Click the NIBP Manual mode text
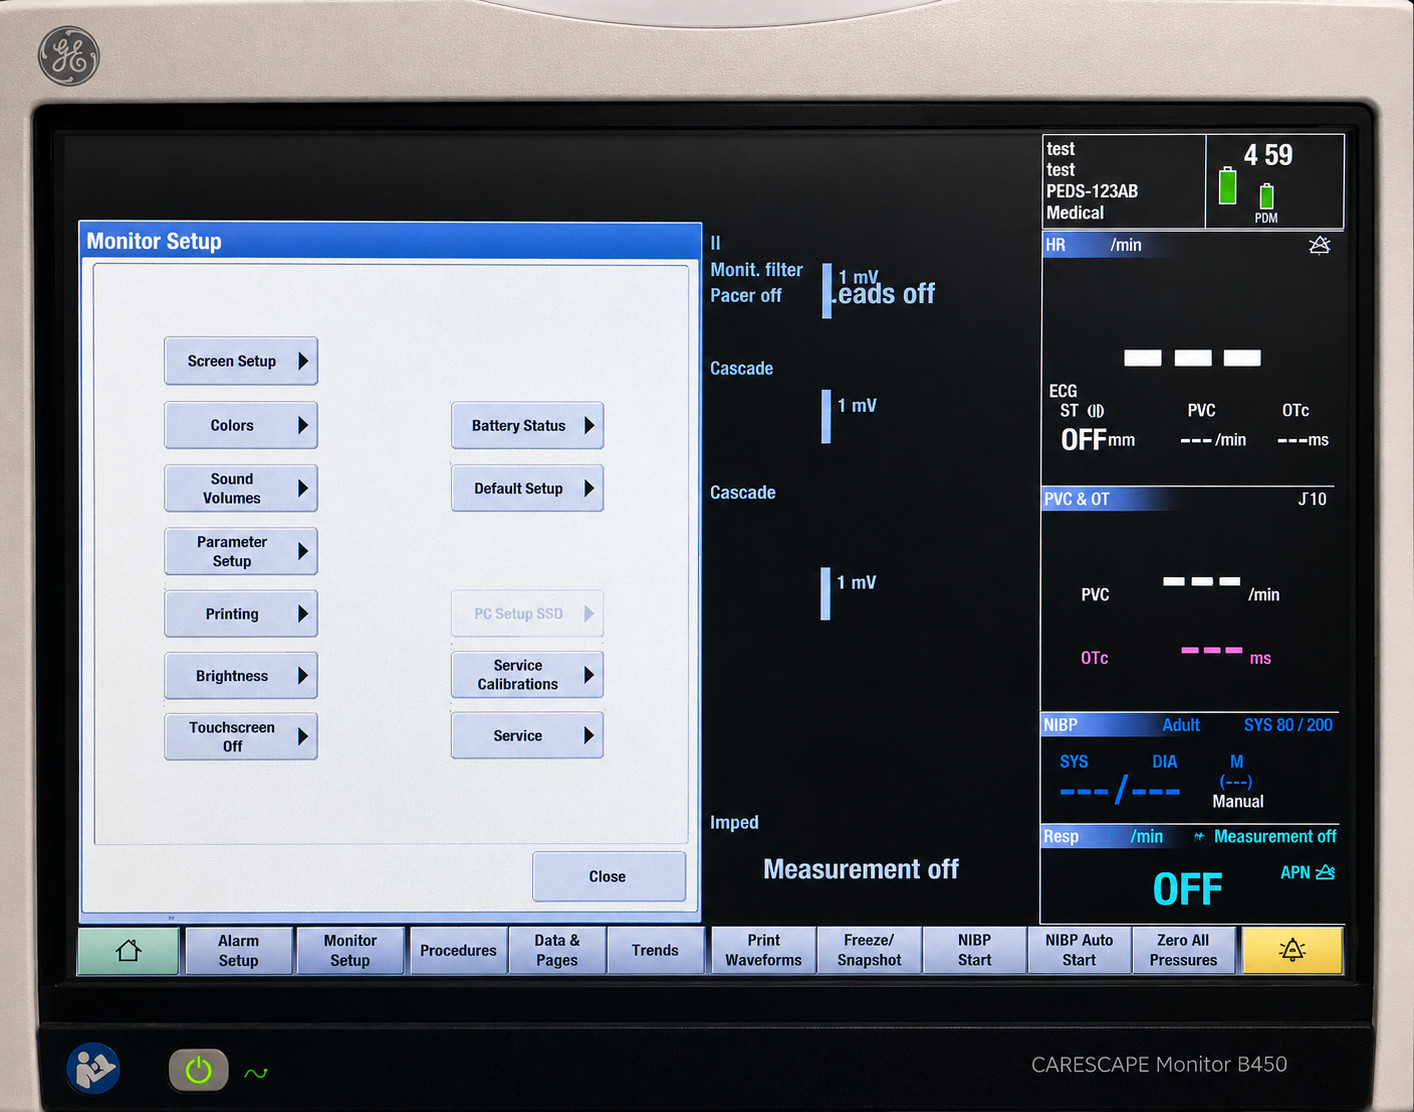The height and width of the screenshot is (1112, 1414). point(1238,802)
